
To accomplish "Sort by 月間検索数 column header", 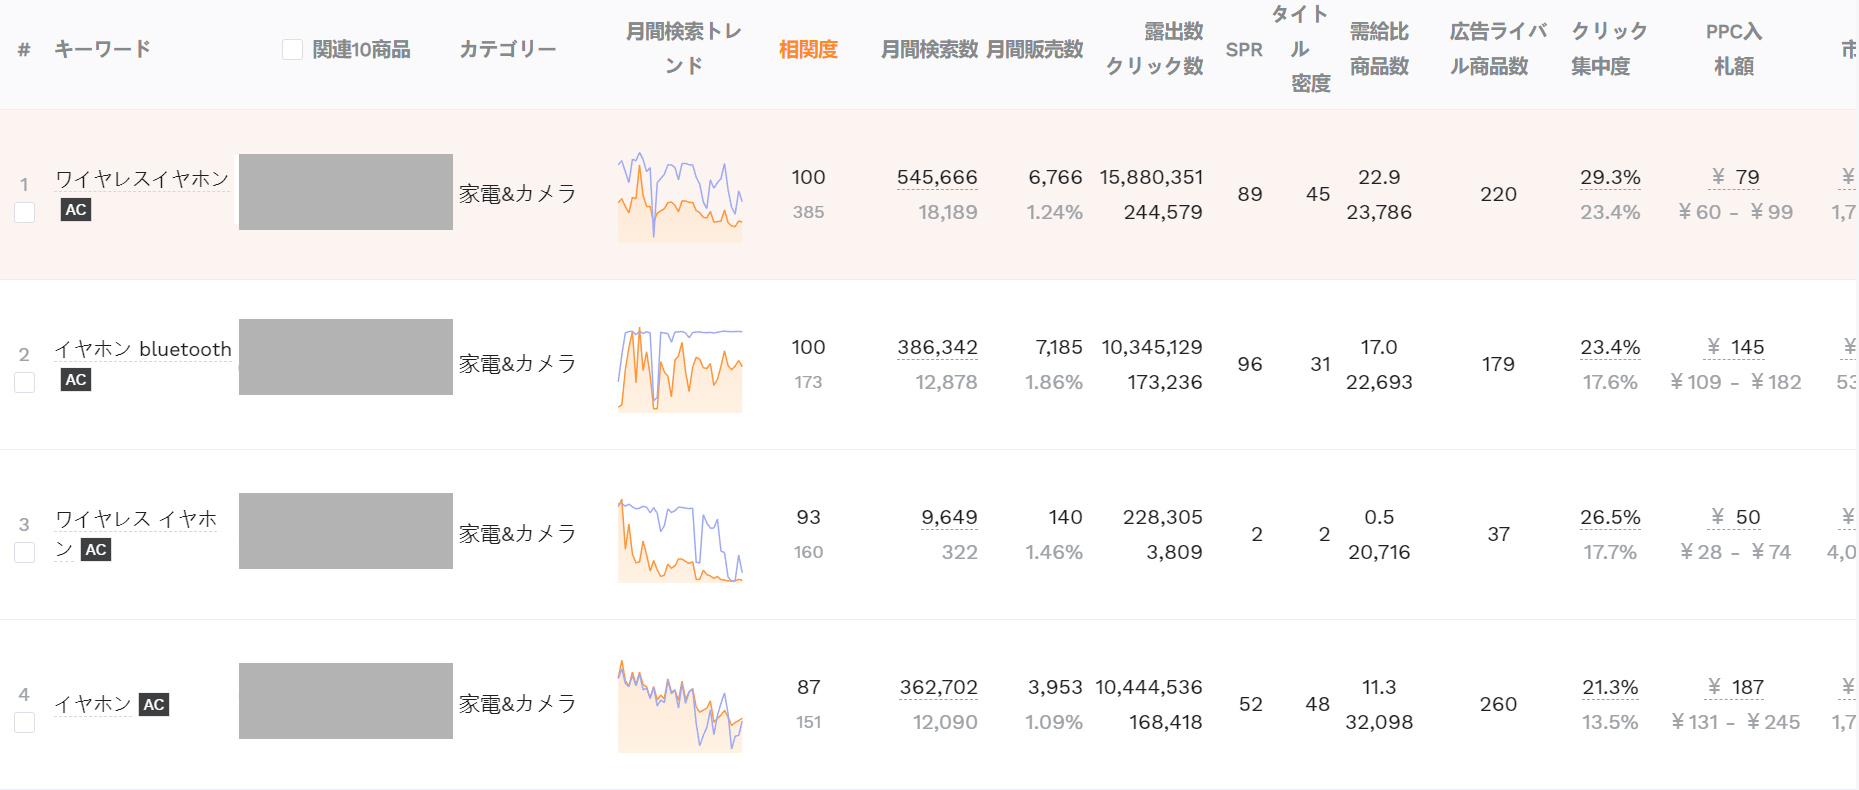I will [929, 50].
